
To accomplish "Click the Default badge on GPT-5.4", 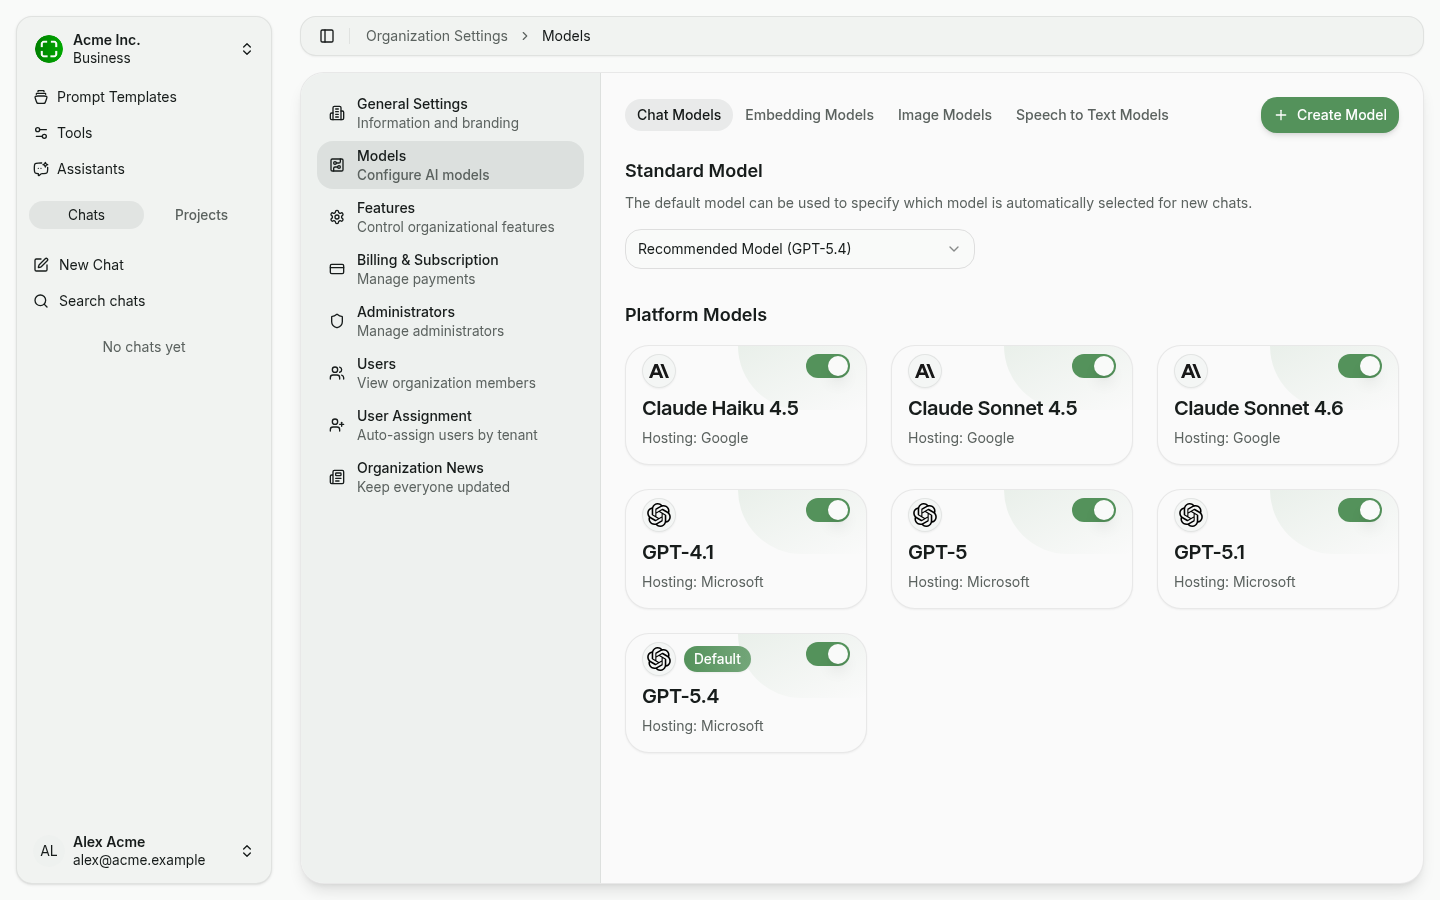I will [717, 659].
